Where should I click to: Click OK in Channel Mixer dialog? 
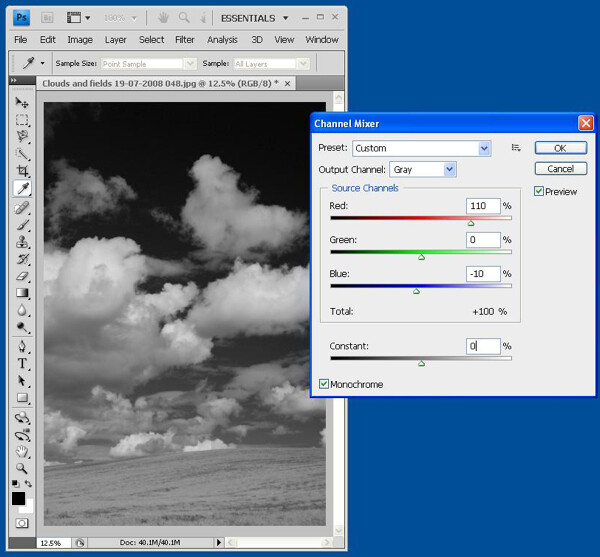click(x=561, y=148)
